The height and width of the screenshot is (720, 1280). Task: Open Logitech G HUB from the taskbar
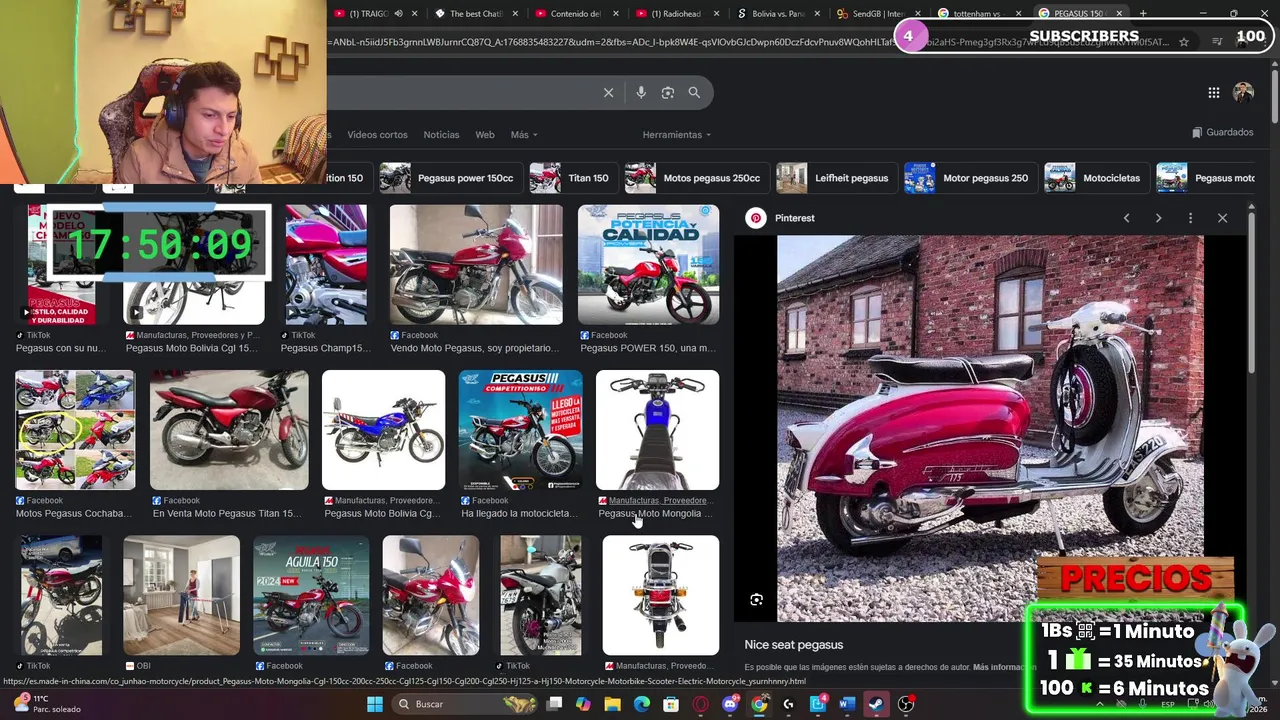pos(788,704)
